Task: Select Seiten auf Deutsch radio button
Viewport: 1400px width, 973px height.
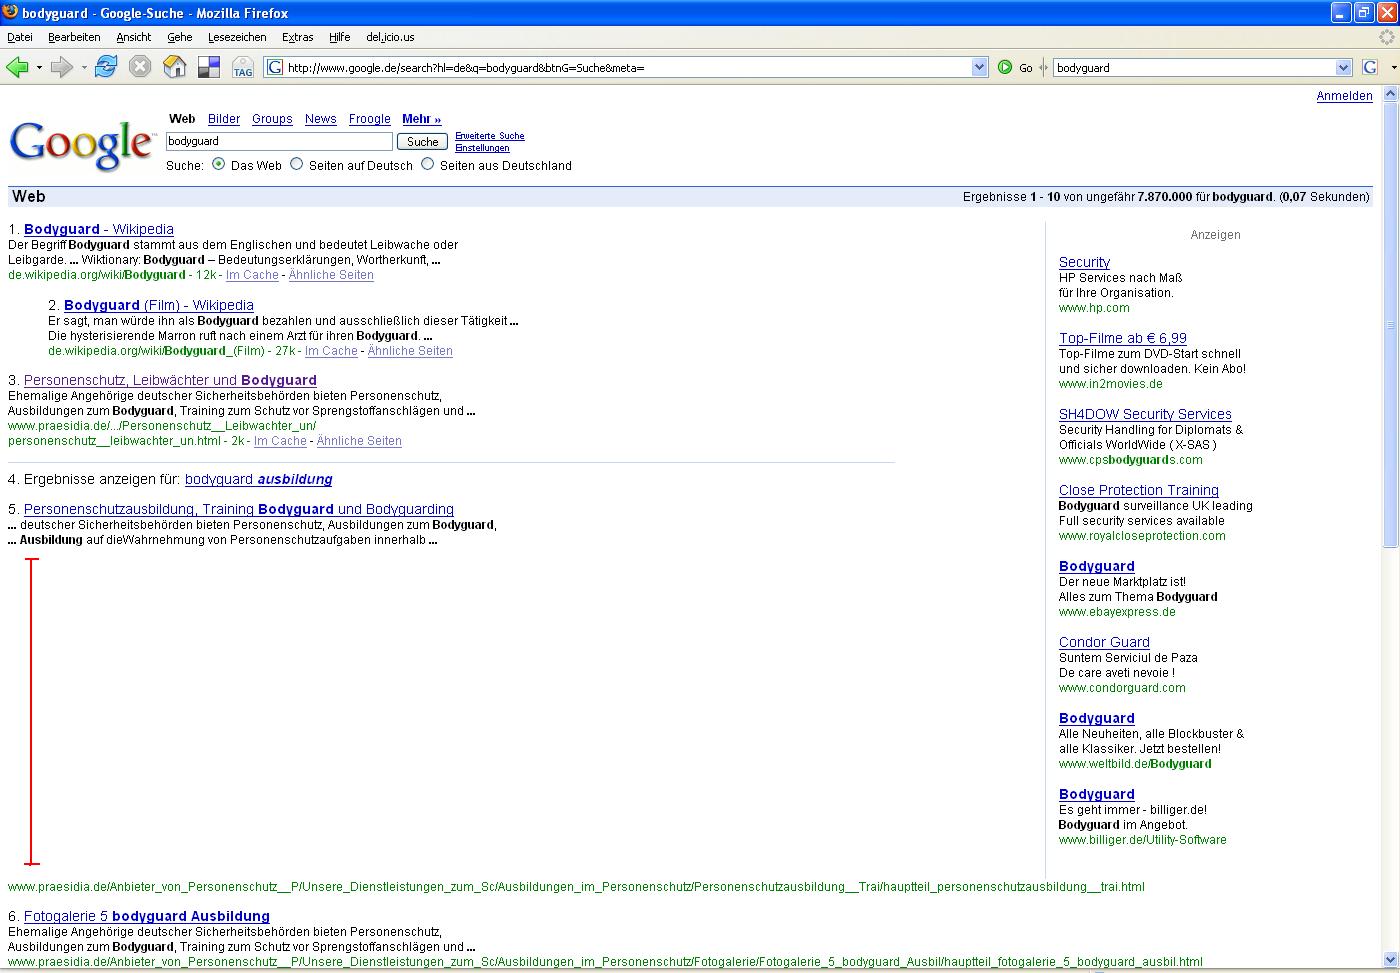Action: [296, 164]
